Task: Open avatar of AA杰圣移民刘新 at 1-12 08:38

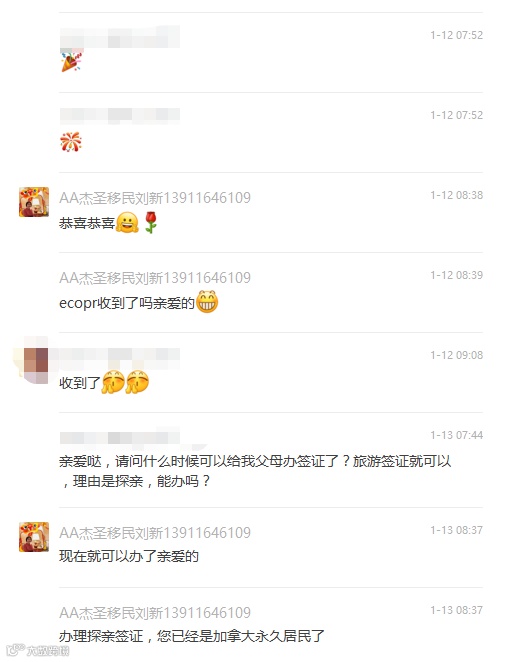Action: tap(34, 202)
